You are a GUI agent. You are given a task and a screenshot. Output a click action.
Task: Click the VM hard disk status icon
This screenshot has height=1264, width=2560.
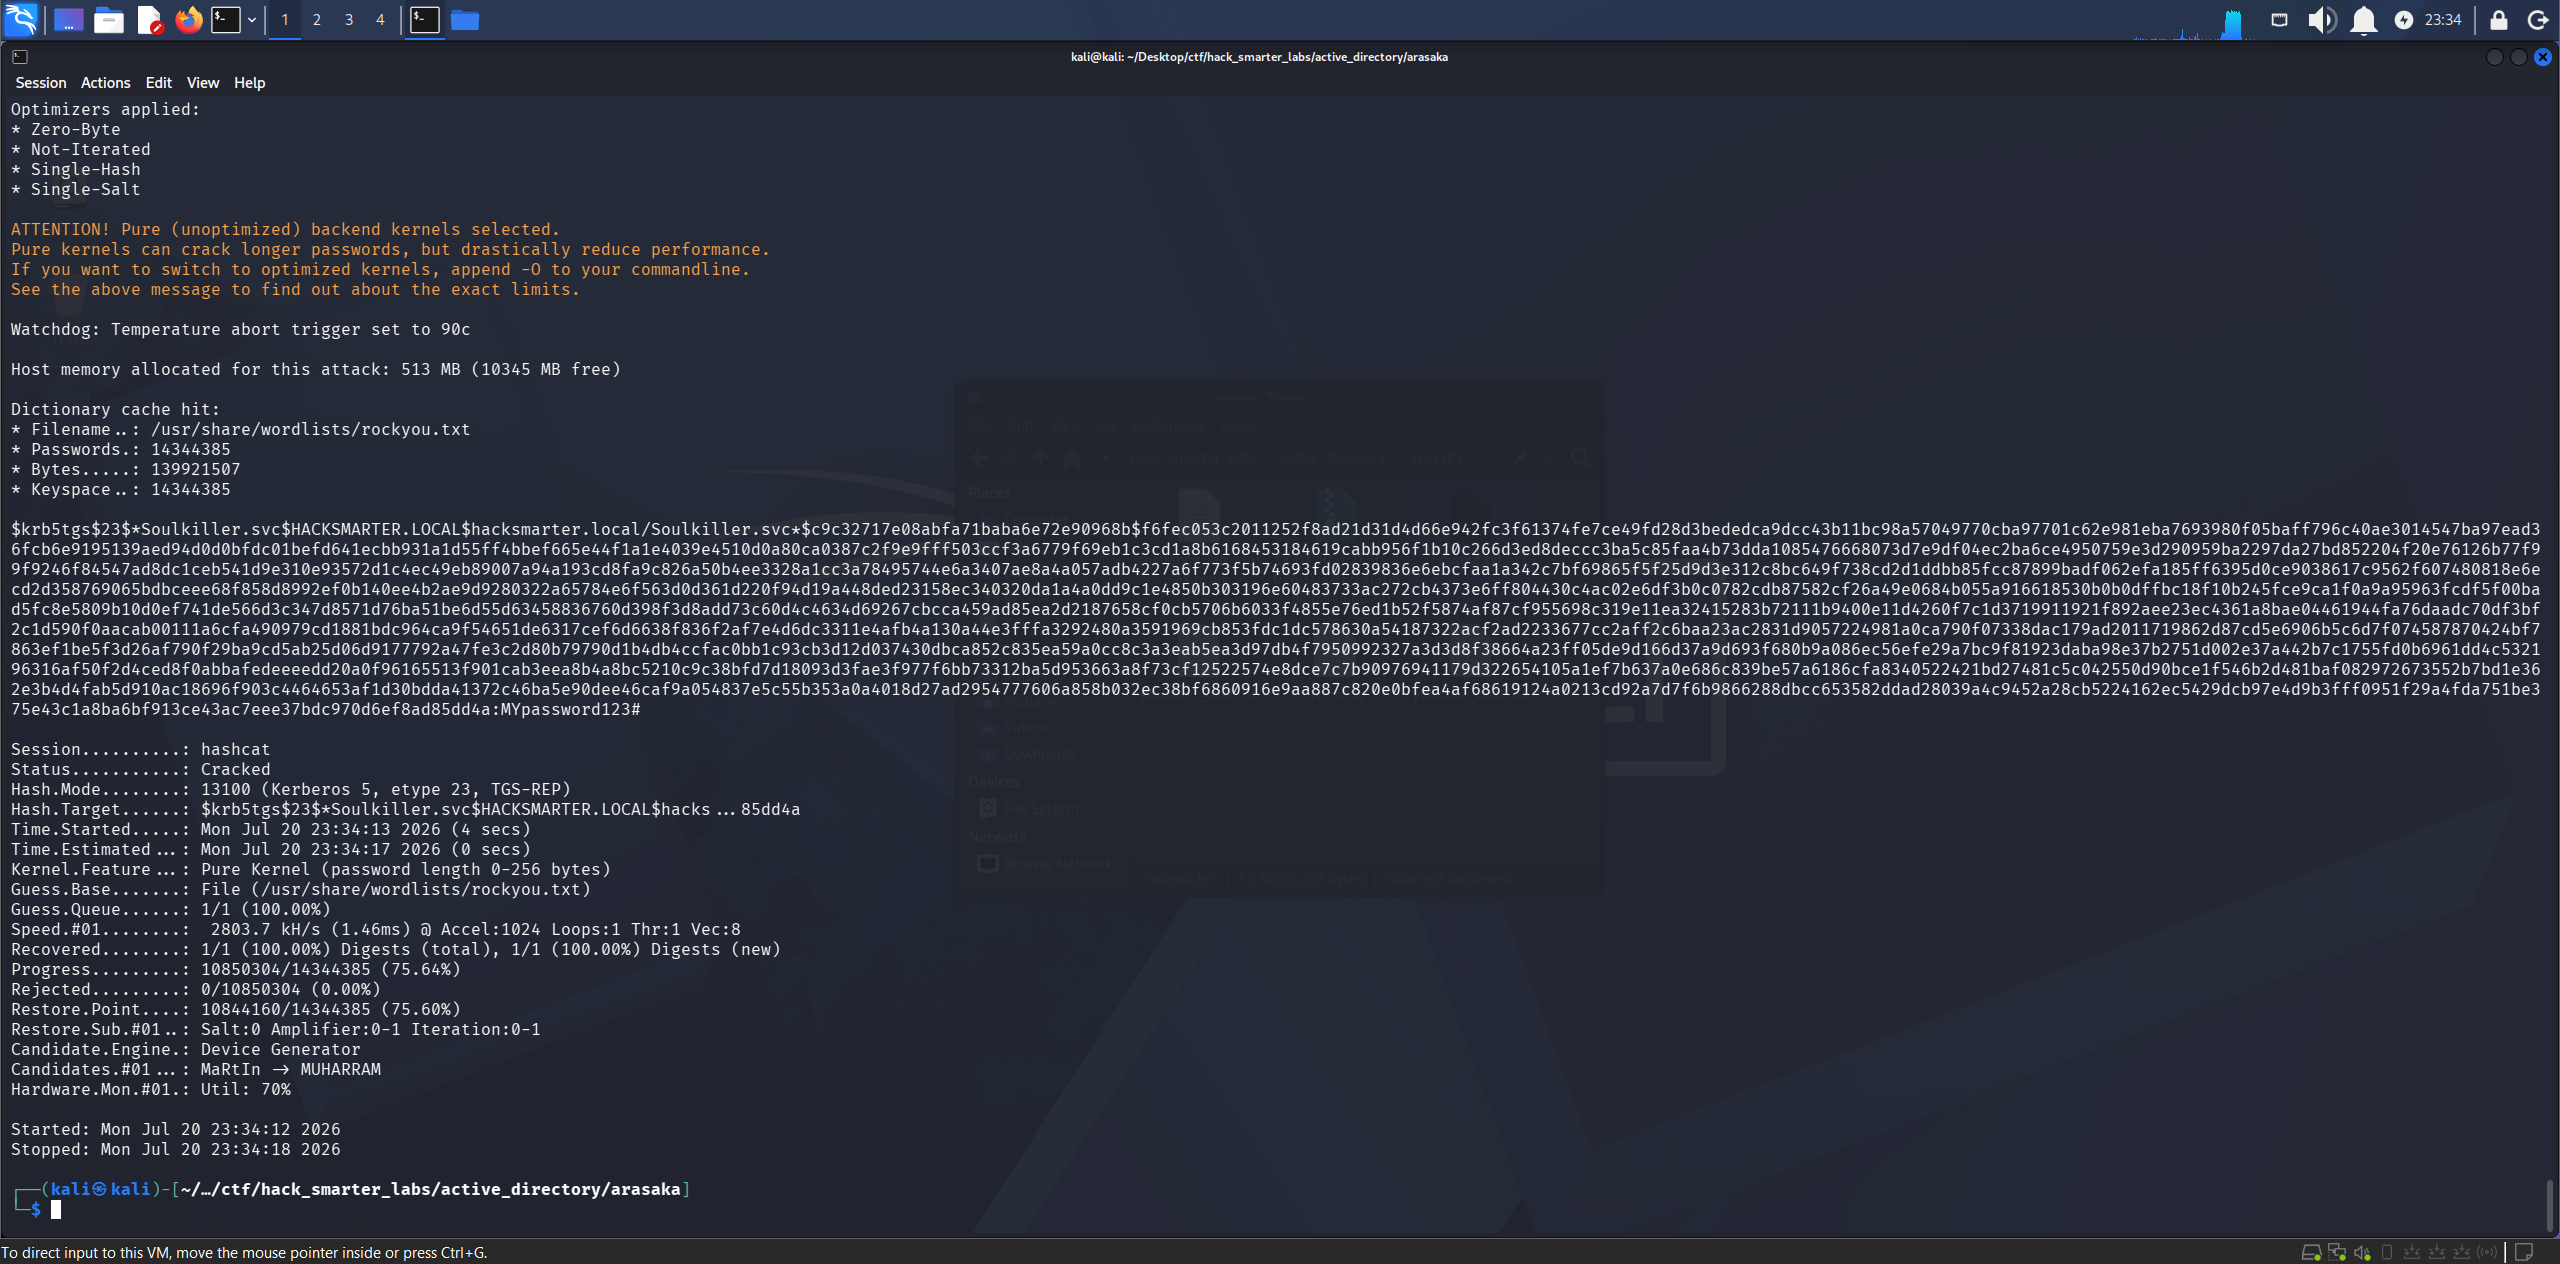click(x=2311, y=1252)
